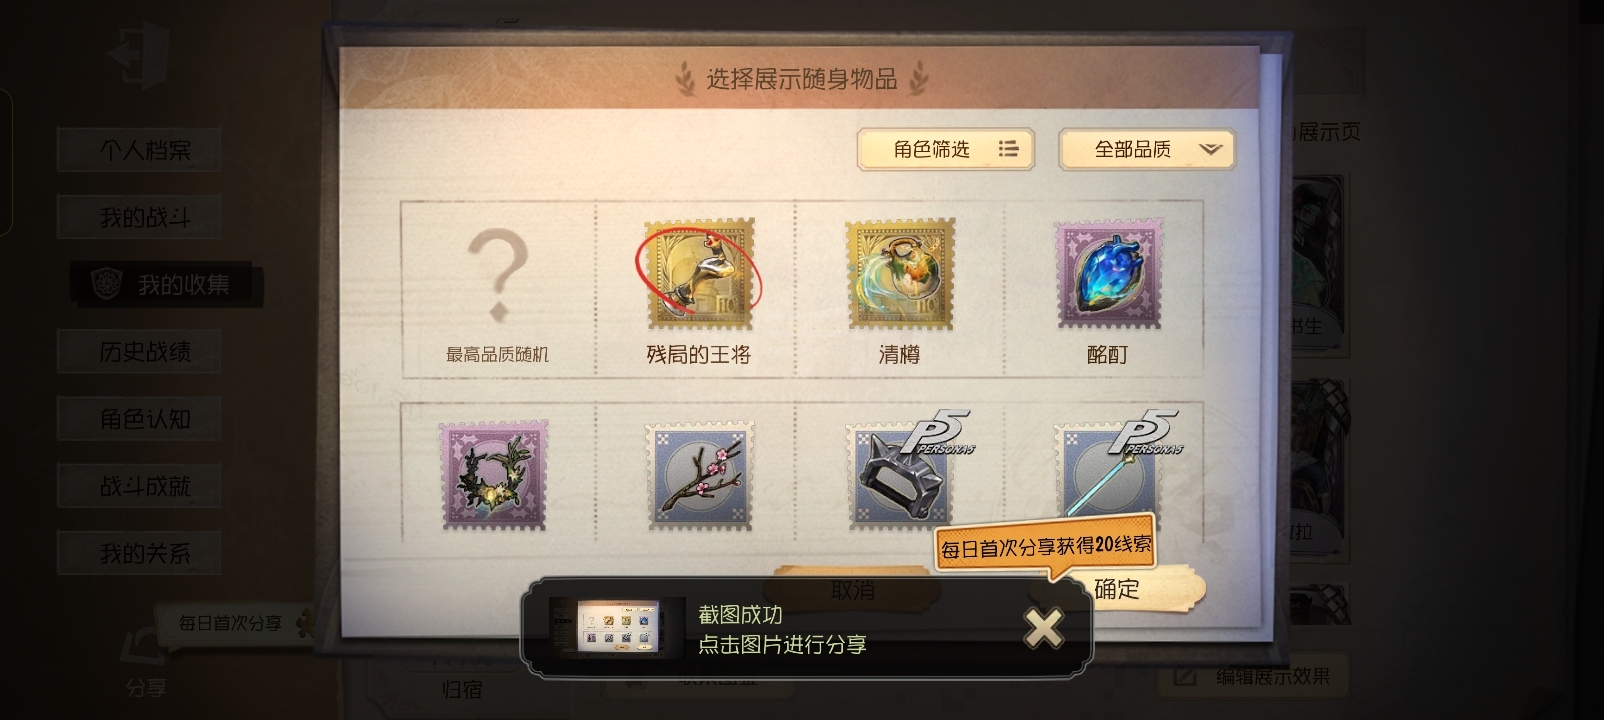1604x720 pixels.
Task: Open the 个人档案 tab
Action: click(144, 150)
